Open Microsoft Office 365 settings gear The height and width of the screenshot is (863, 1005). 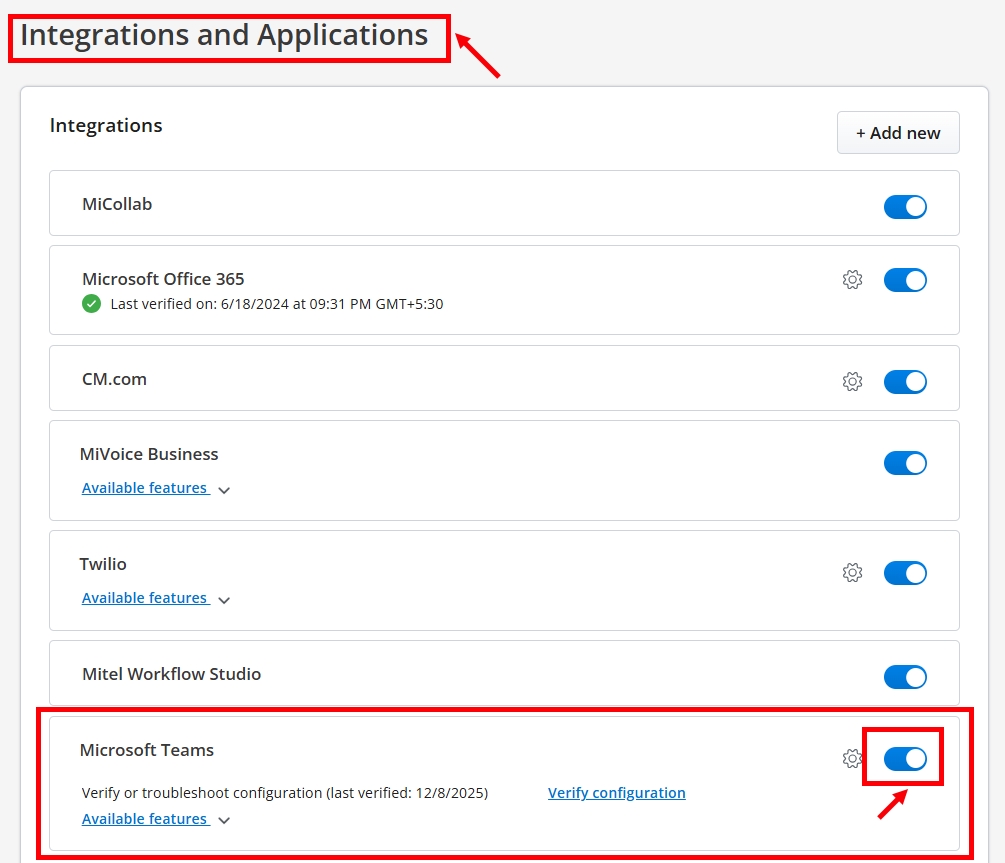[852, 280]
